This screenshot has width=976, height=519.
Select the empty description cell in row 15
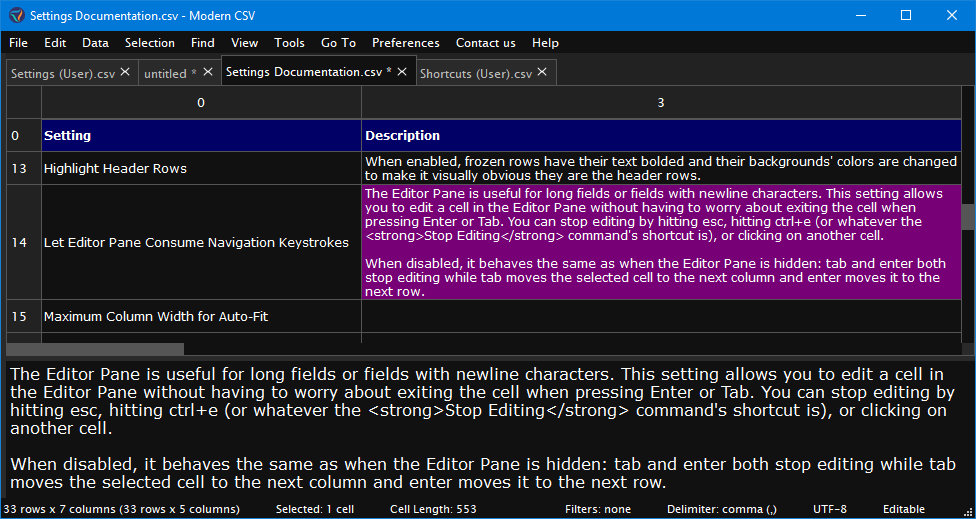point(661,316)
